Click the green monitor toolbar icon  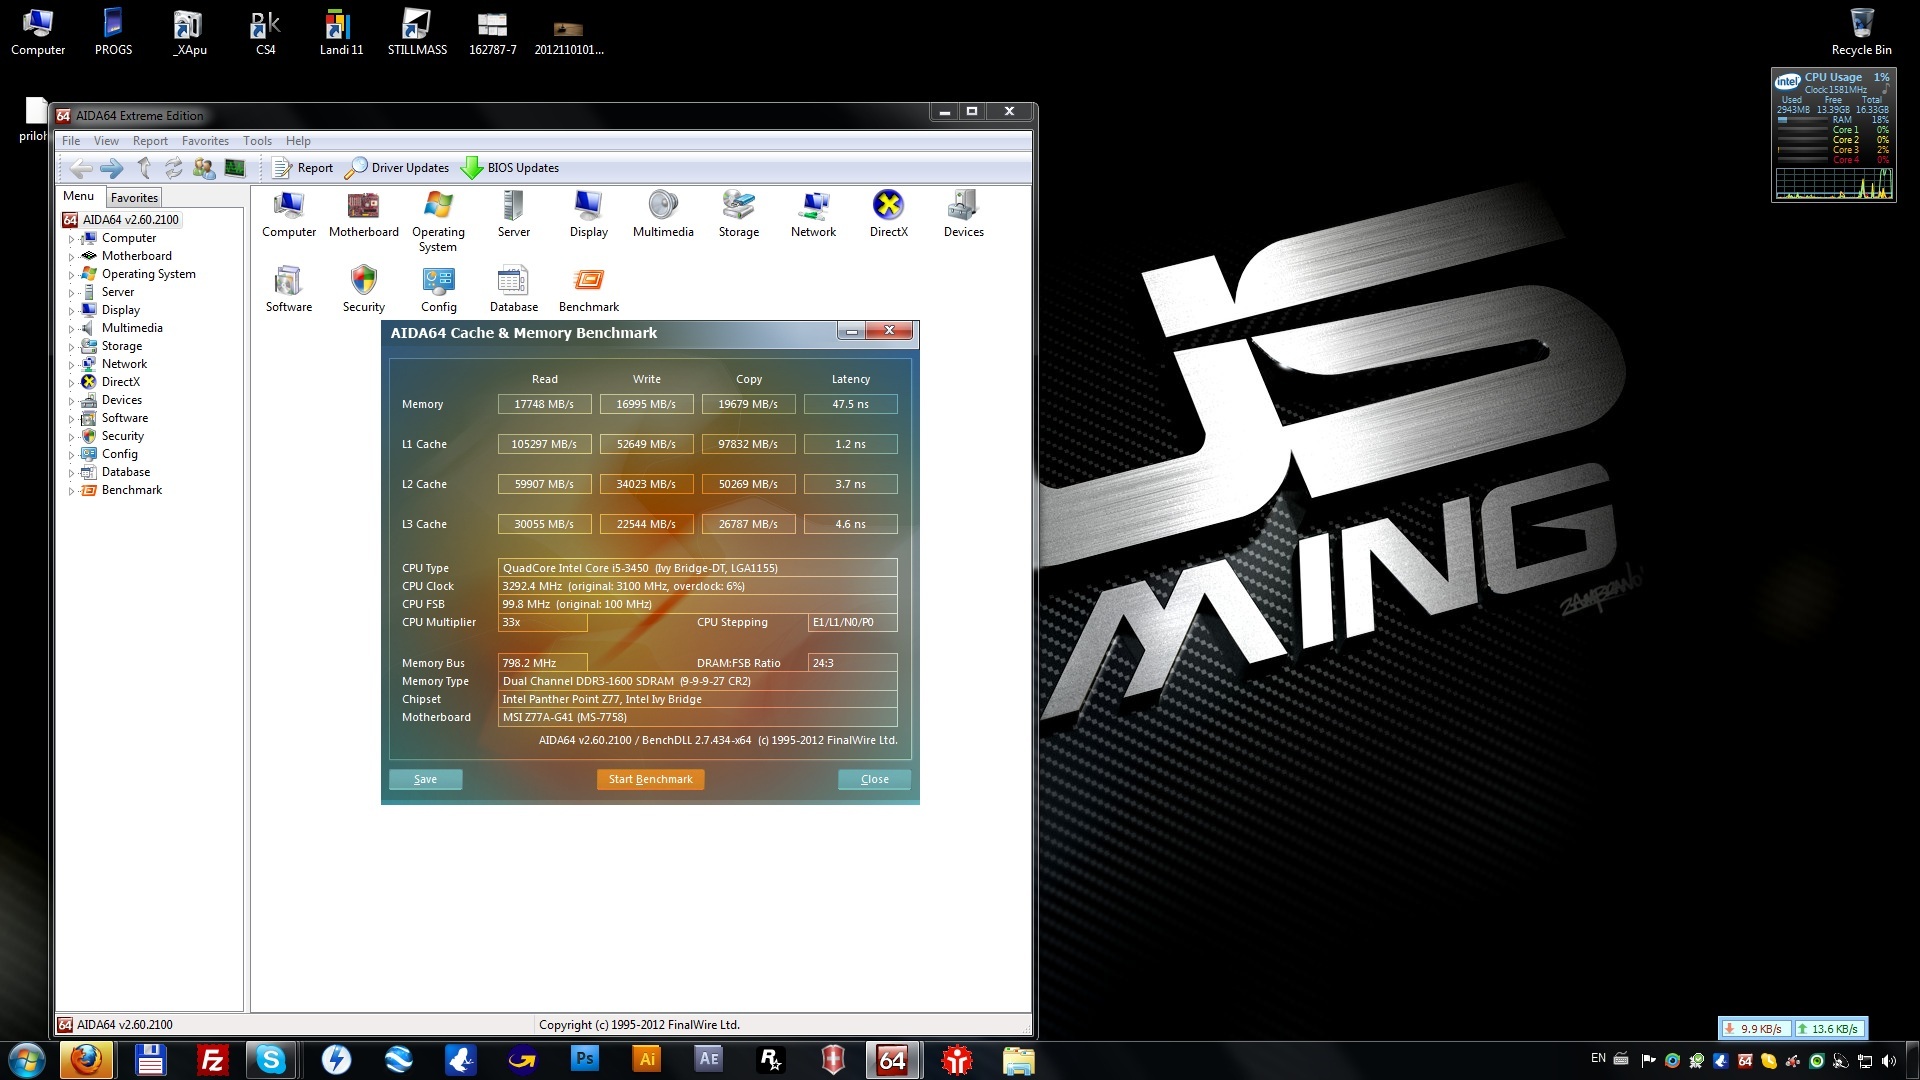(x=235, y=168)
